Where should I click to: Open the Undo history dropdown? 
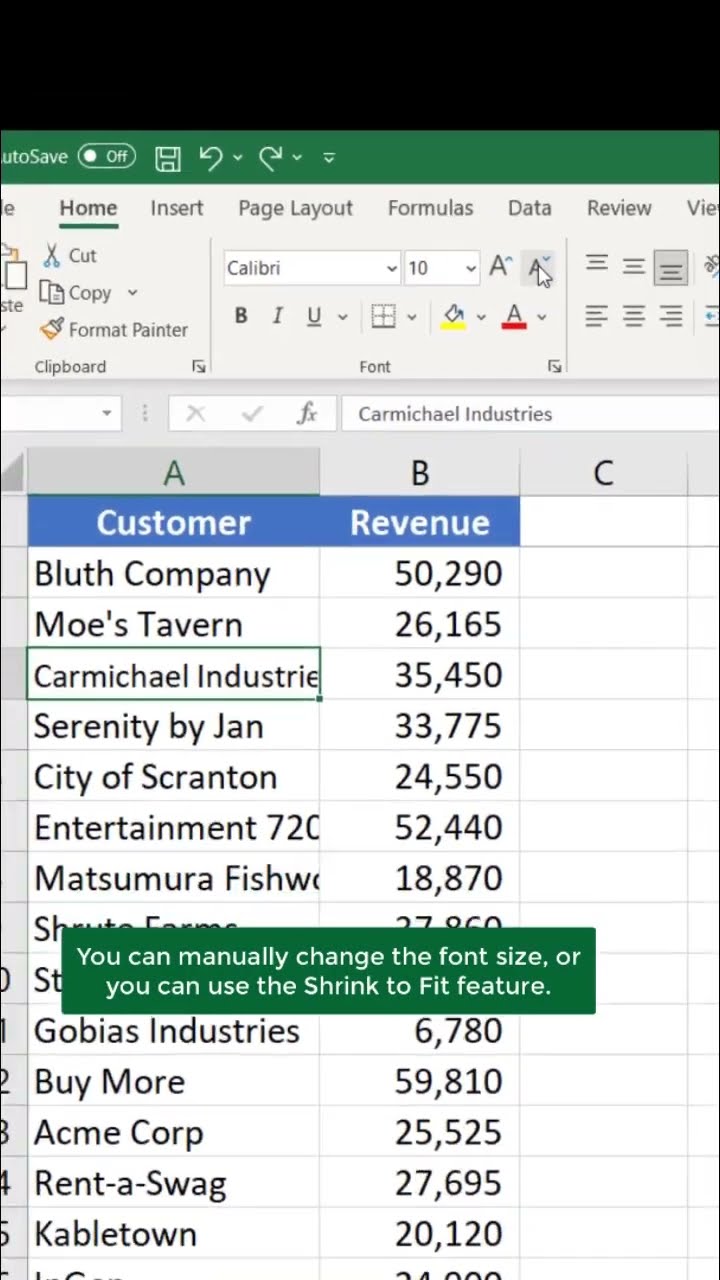[x=237, y=157]
